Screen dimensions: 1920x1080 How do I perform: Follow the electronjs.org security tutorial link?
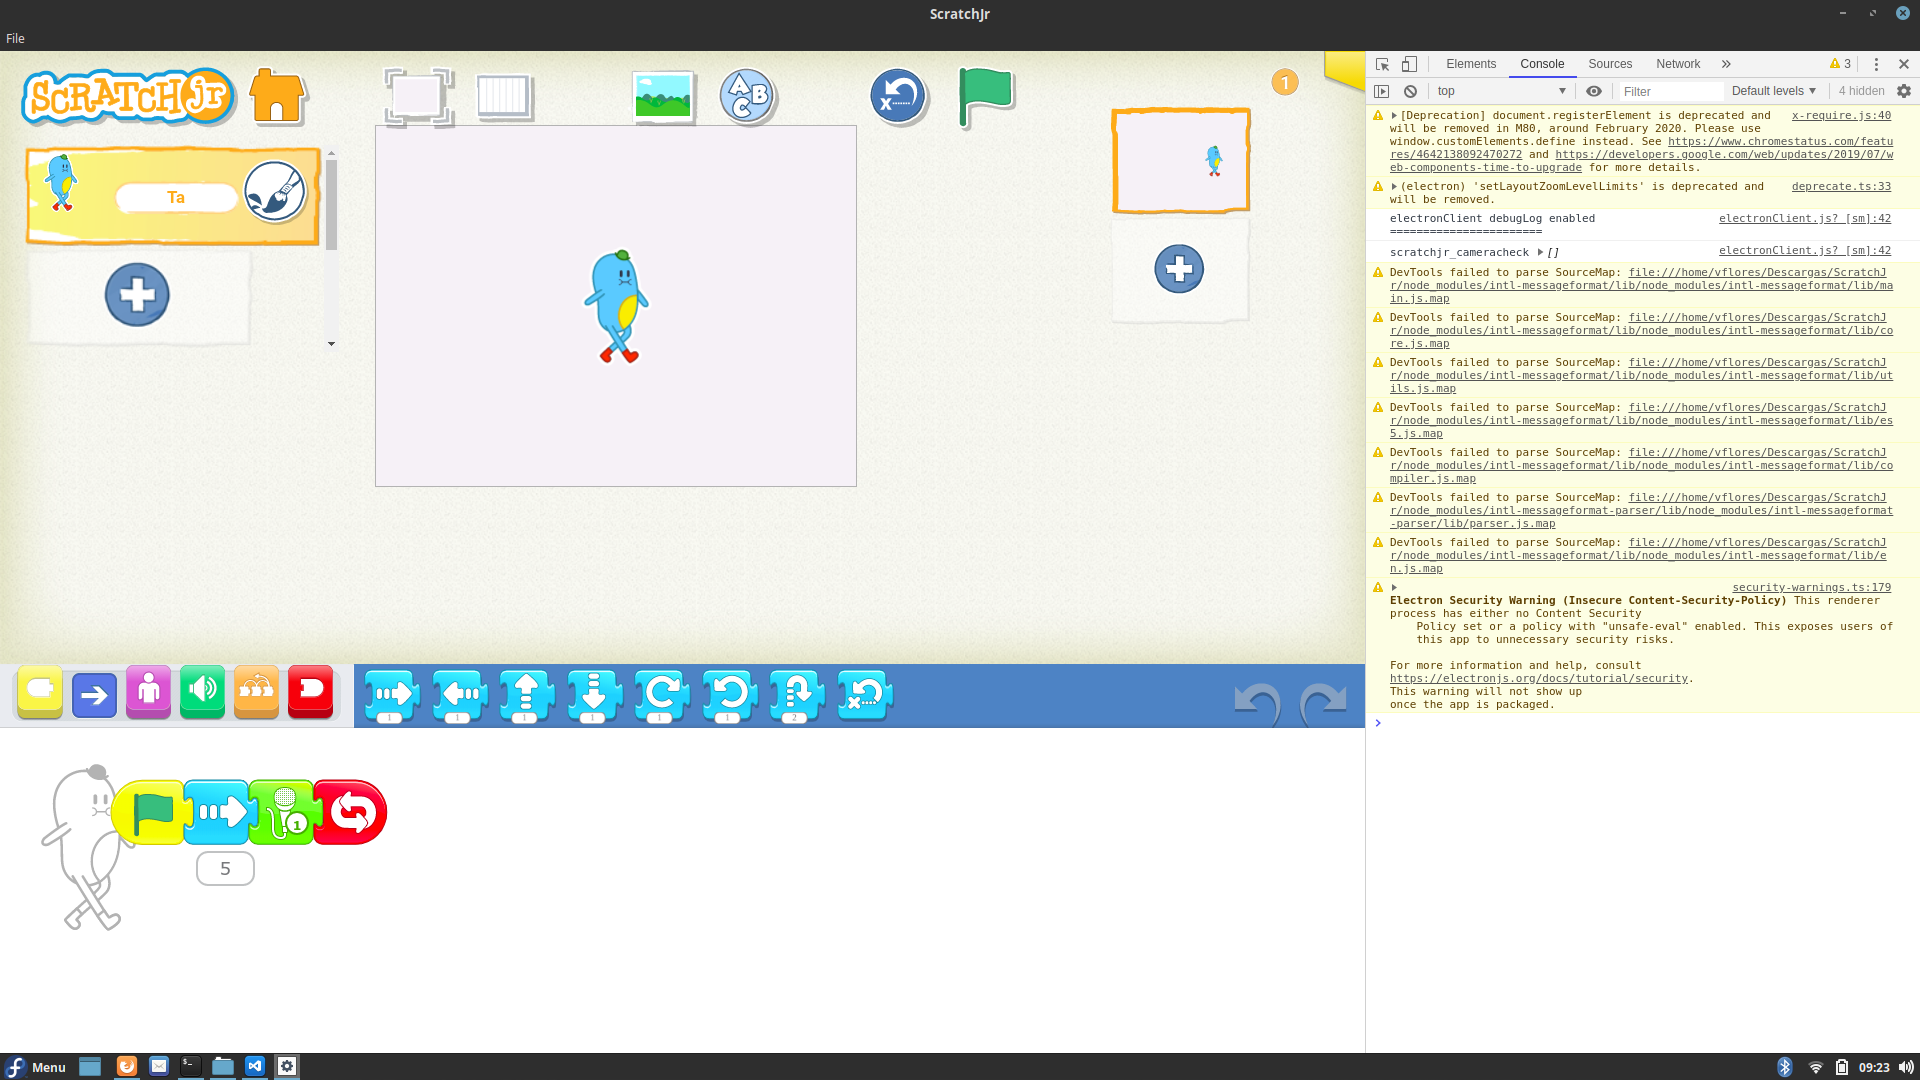[x=1537, y=678]
